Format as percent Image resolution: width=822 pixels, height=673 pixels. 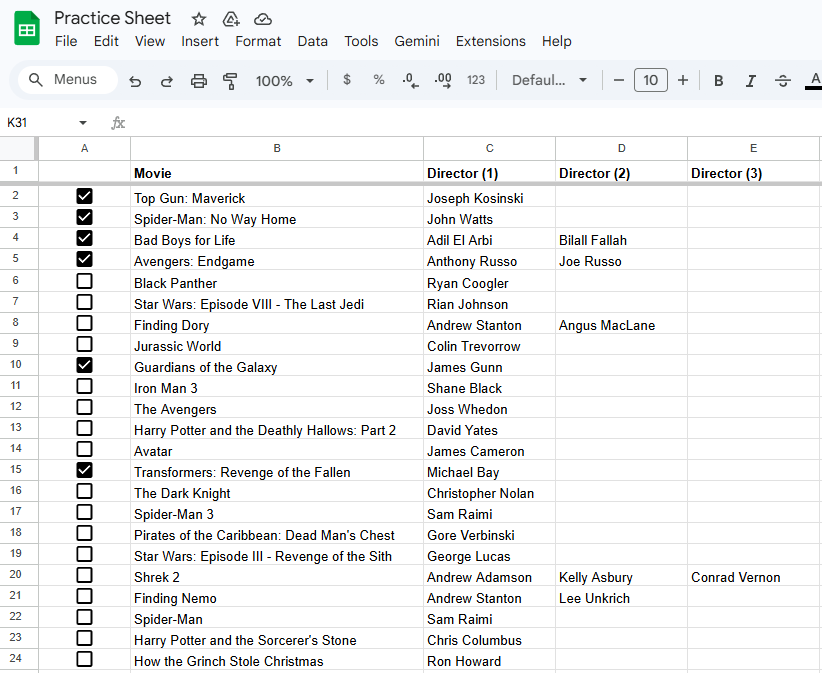tap(378, 80)
